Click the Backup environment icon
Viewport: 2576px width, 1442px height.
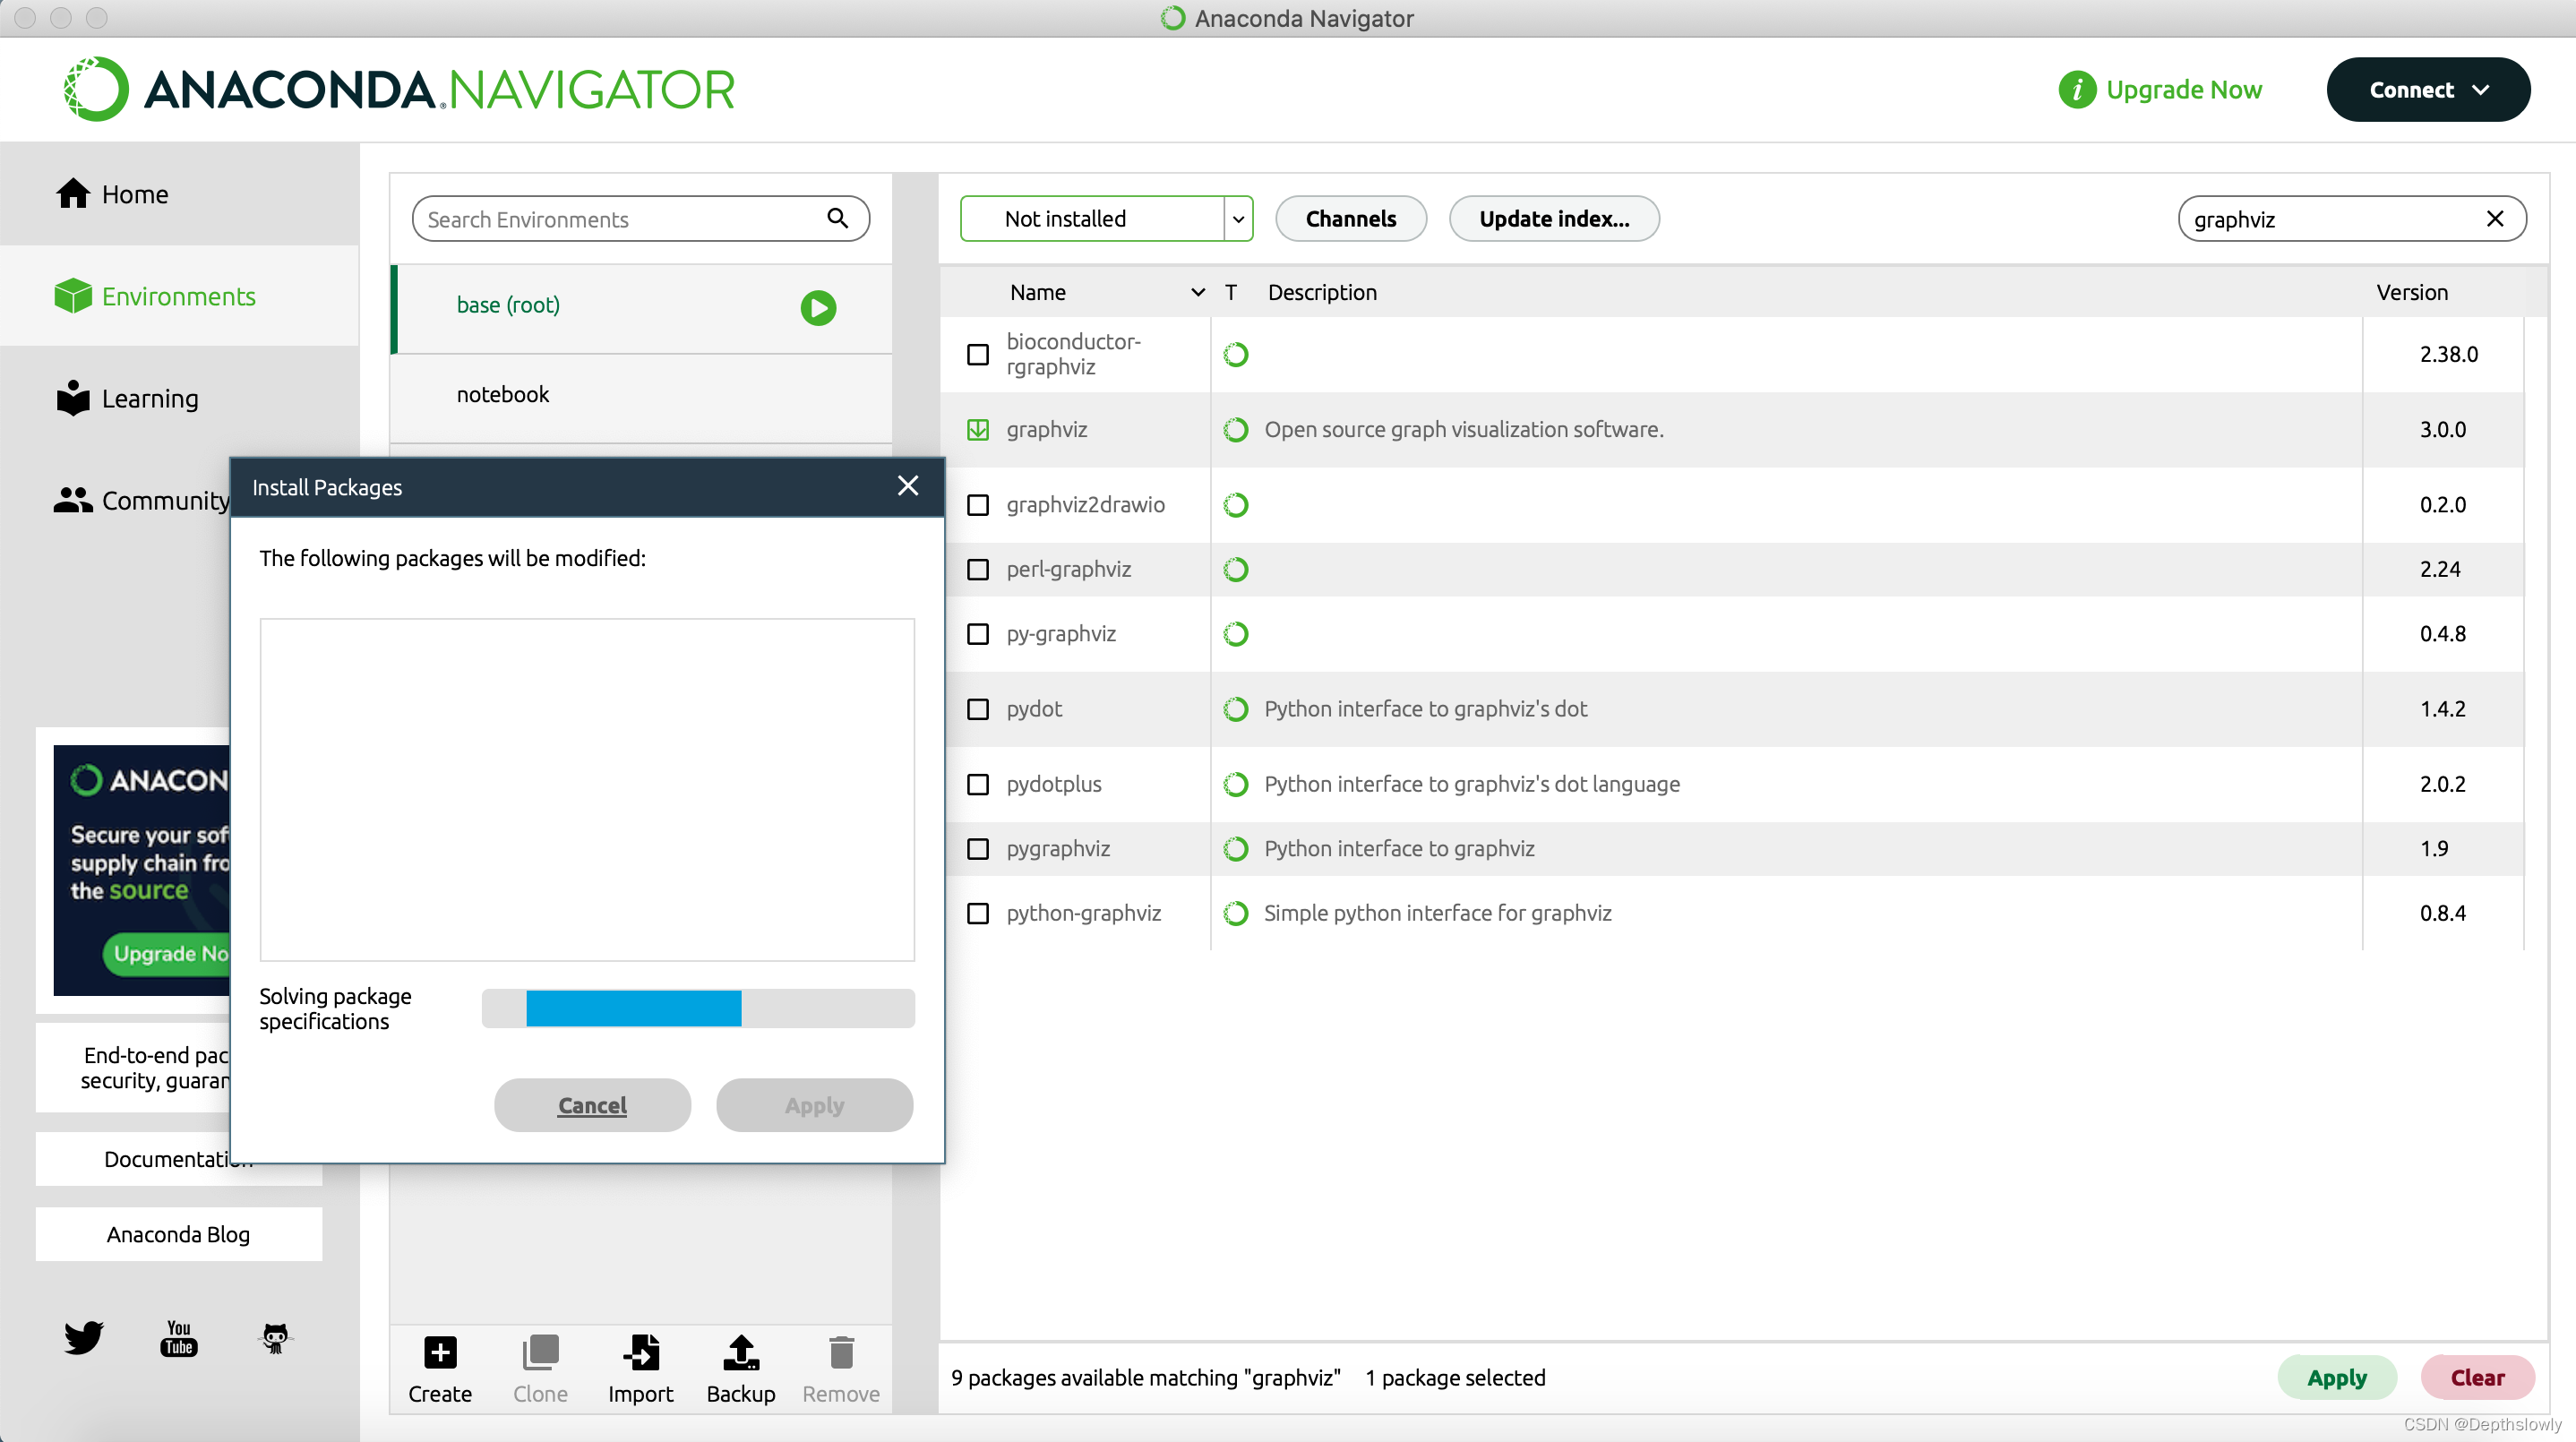(740, 1352)
